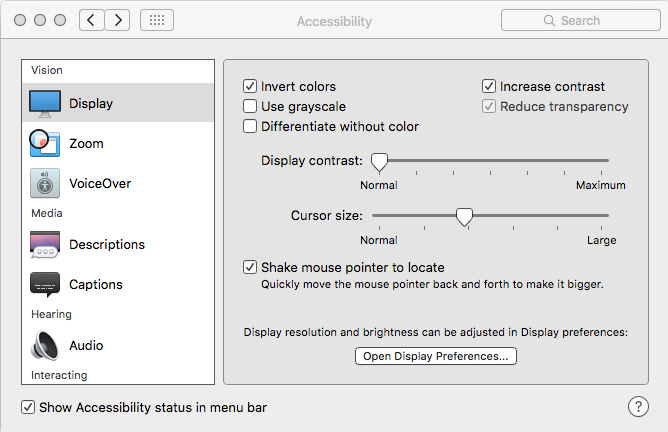Select the Captions speech bubble icon
668x432 pixels.
(x=45, y=285)
